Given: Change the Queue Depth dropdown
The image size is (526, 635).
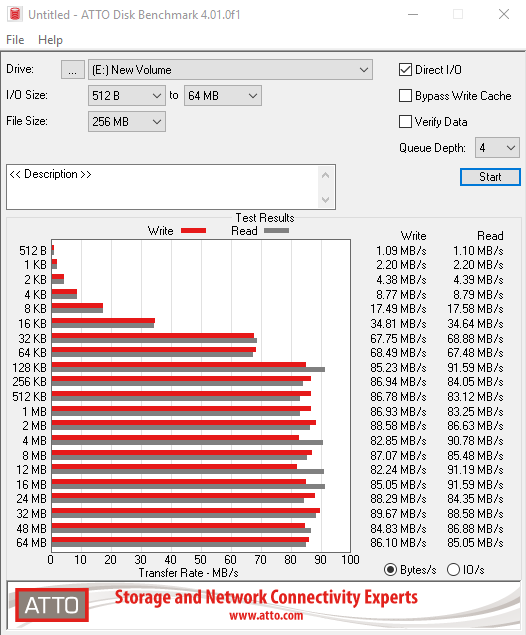Looking at the screenshot, I should pyautogui.click(x=497, y=148).
